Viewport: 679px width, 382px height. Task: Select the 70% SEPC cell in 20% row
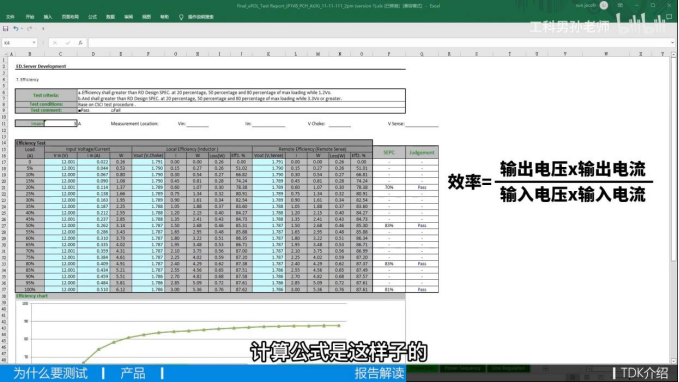tap(389, 188)
